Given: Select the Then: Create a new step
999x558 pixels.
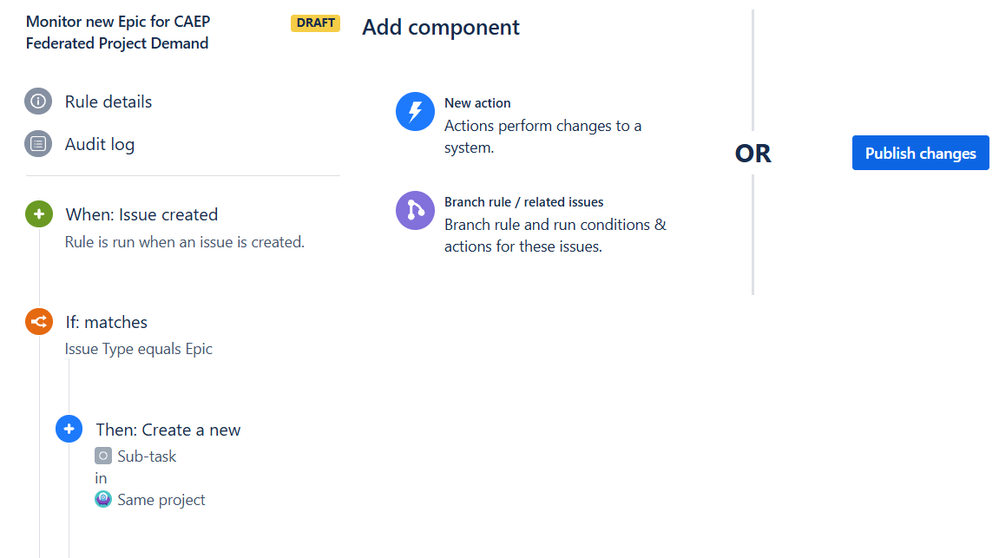Looking at the screenshot, I should (168, 430).
